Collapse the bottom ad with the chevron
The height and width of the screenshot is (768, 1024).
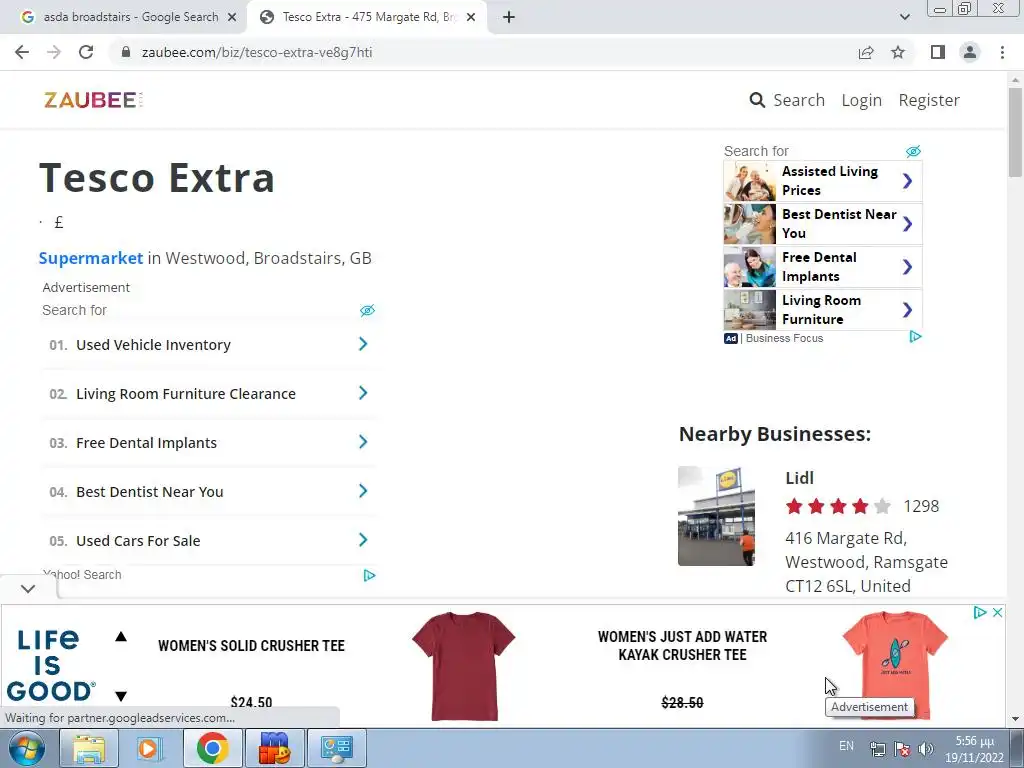pos(27,588)
